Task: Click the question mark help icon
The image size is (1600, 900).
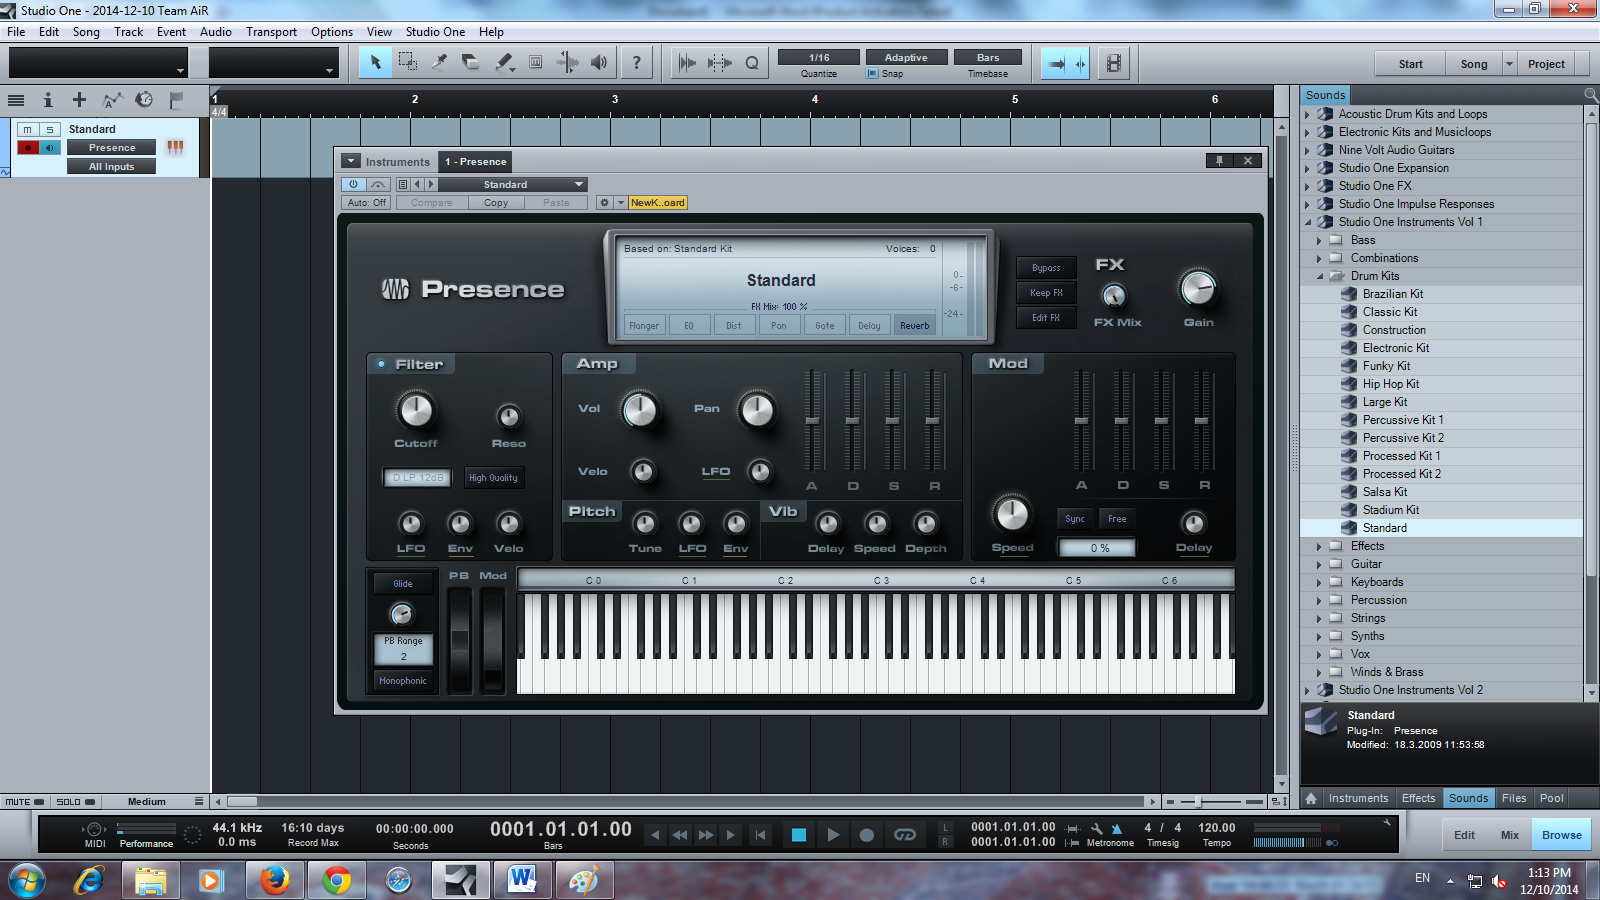Action: point(636,62)
